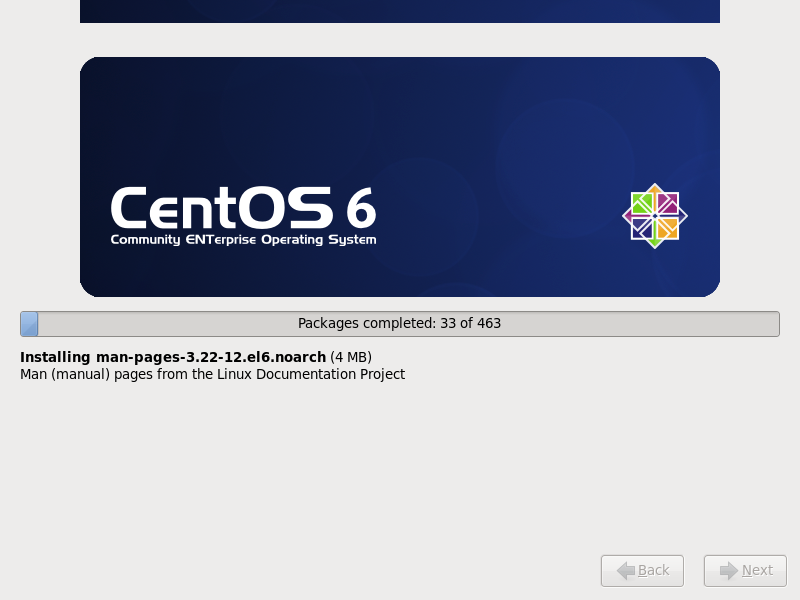Click the 'Installing man-pages-3.22-12.el6.noarch' label

click(x=173, y=357)
